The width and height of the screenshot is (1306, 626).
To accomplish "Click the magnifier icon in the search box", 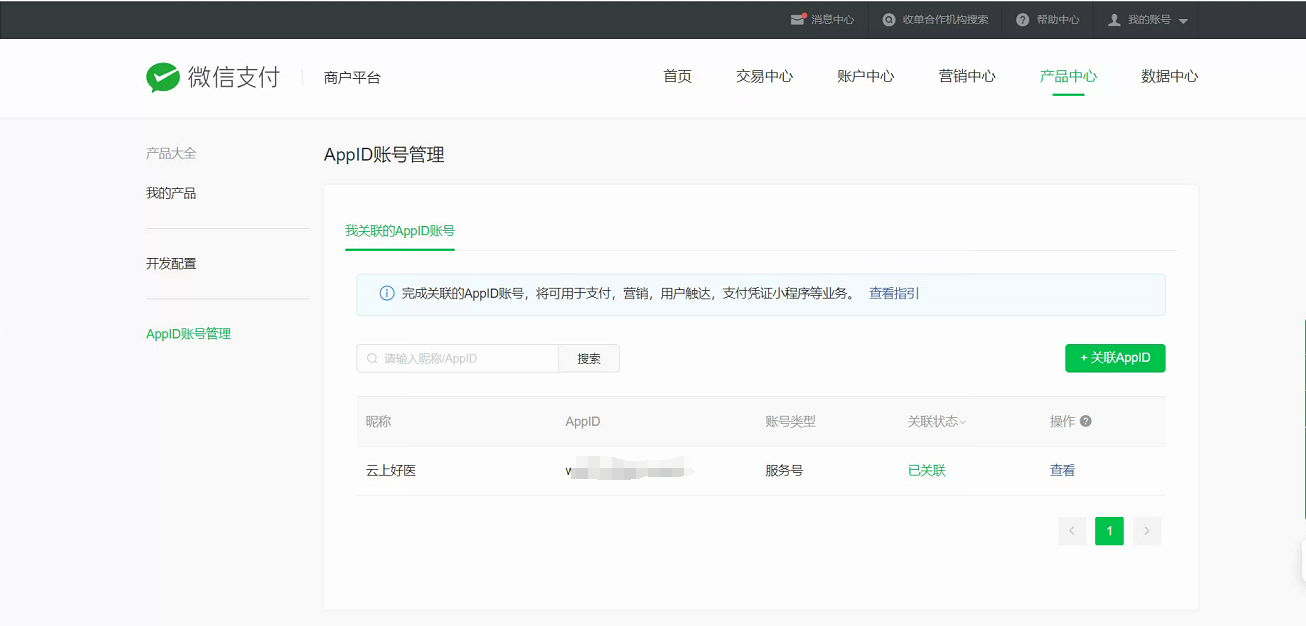I will pyautogui.click(x=372, y=358).
